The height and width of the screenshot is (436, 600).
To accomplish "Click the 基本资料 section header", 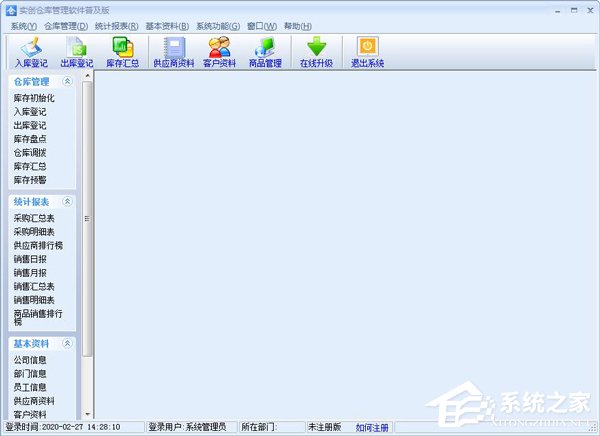I will click(41, 344).
